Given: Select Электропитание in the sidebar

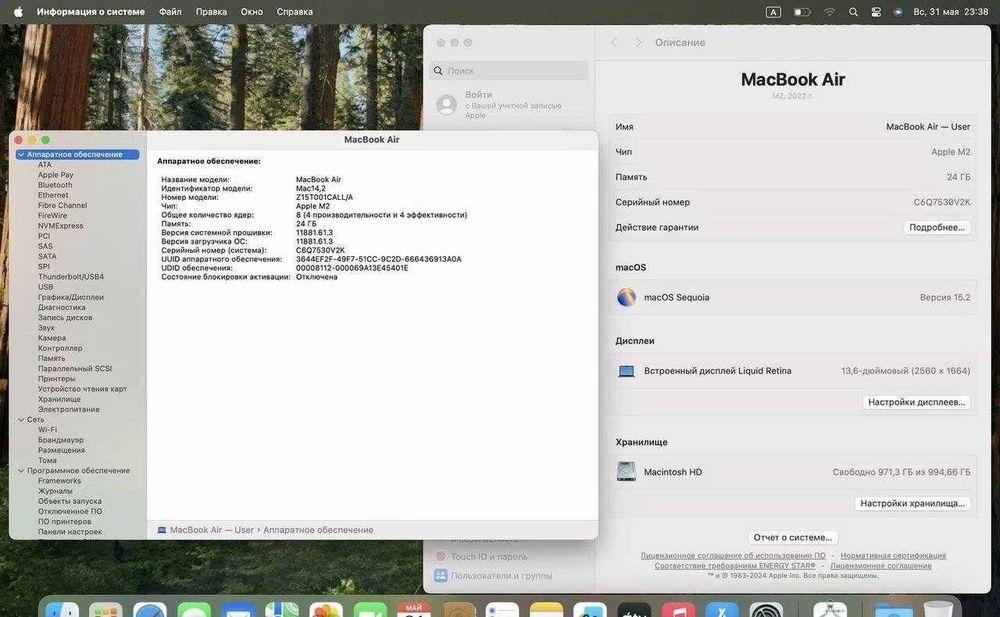Looking at the screenshot, I should point(69,410).
